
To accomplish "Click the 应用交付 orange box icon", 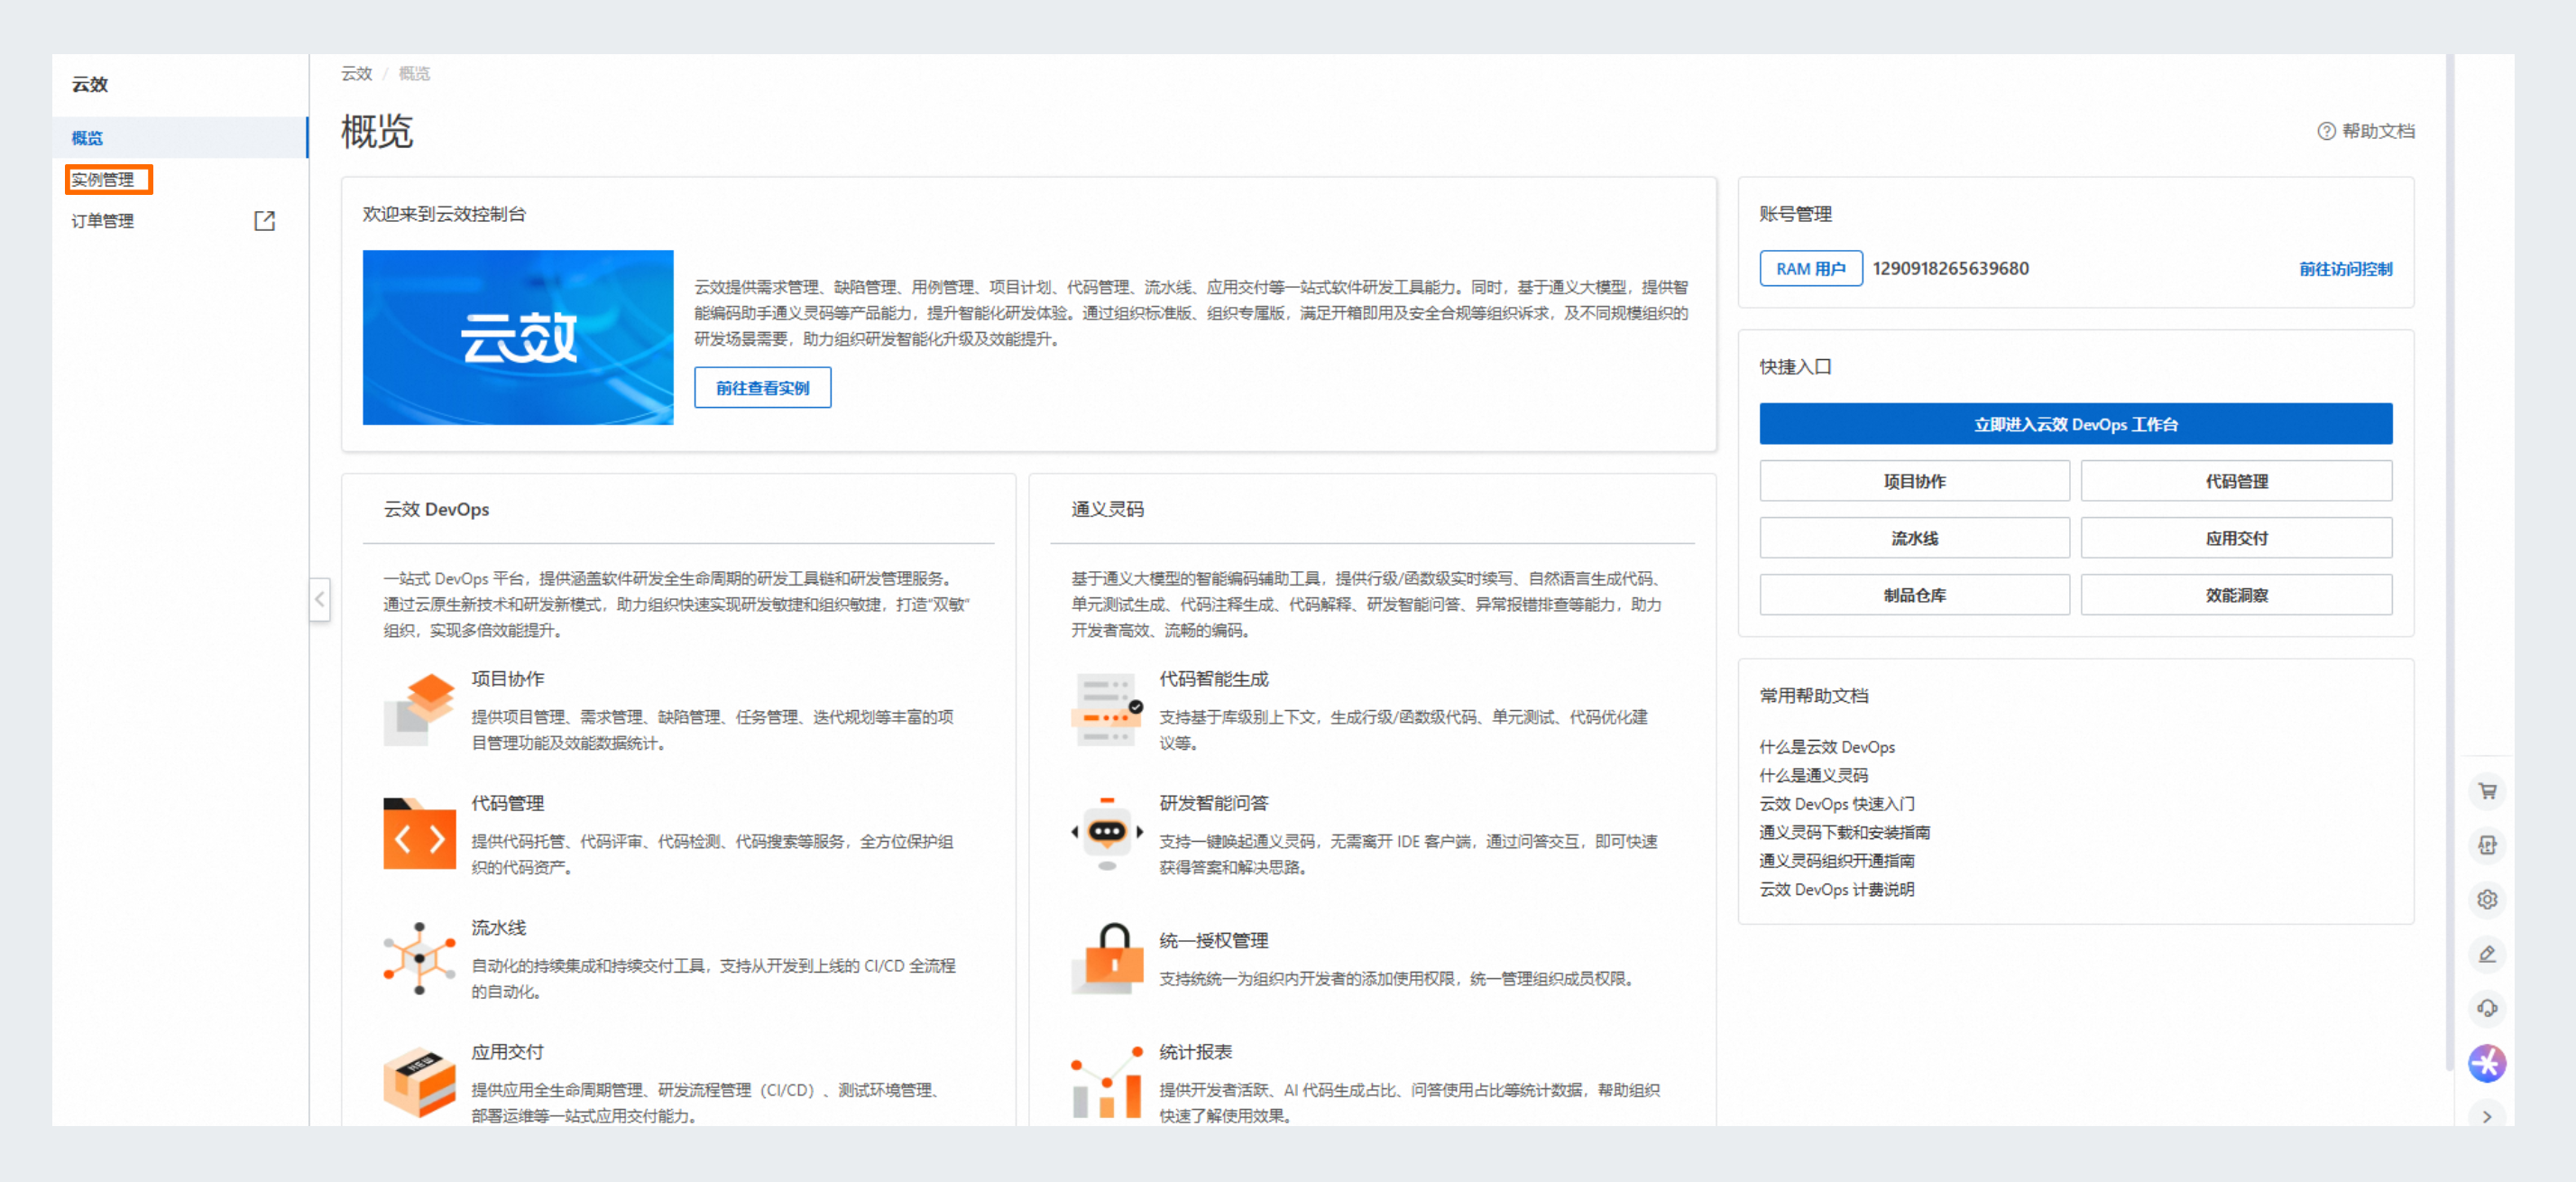I will 420,1082.
